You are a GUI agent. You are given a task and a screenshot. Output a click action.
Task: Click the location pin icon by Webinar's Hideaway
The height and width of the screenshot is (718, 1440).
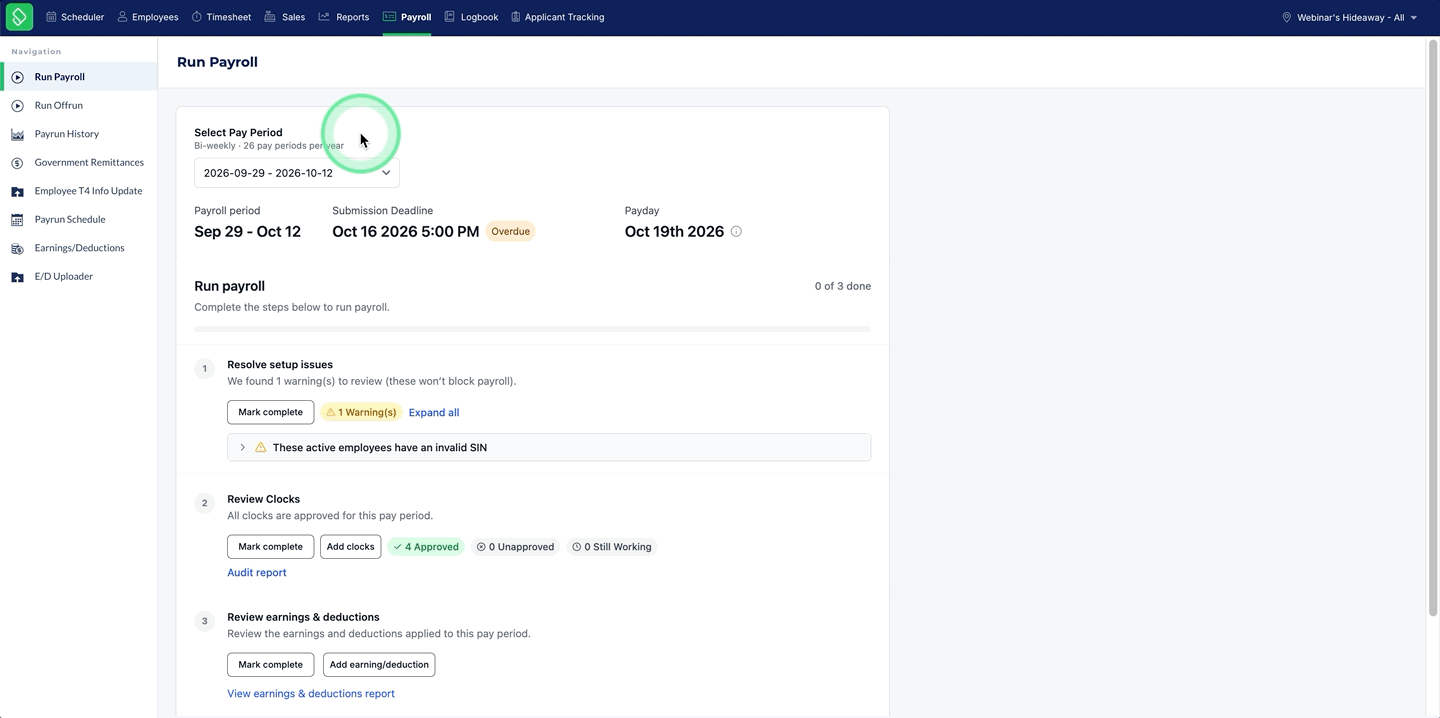point(1286,17)
